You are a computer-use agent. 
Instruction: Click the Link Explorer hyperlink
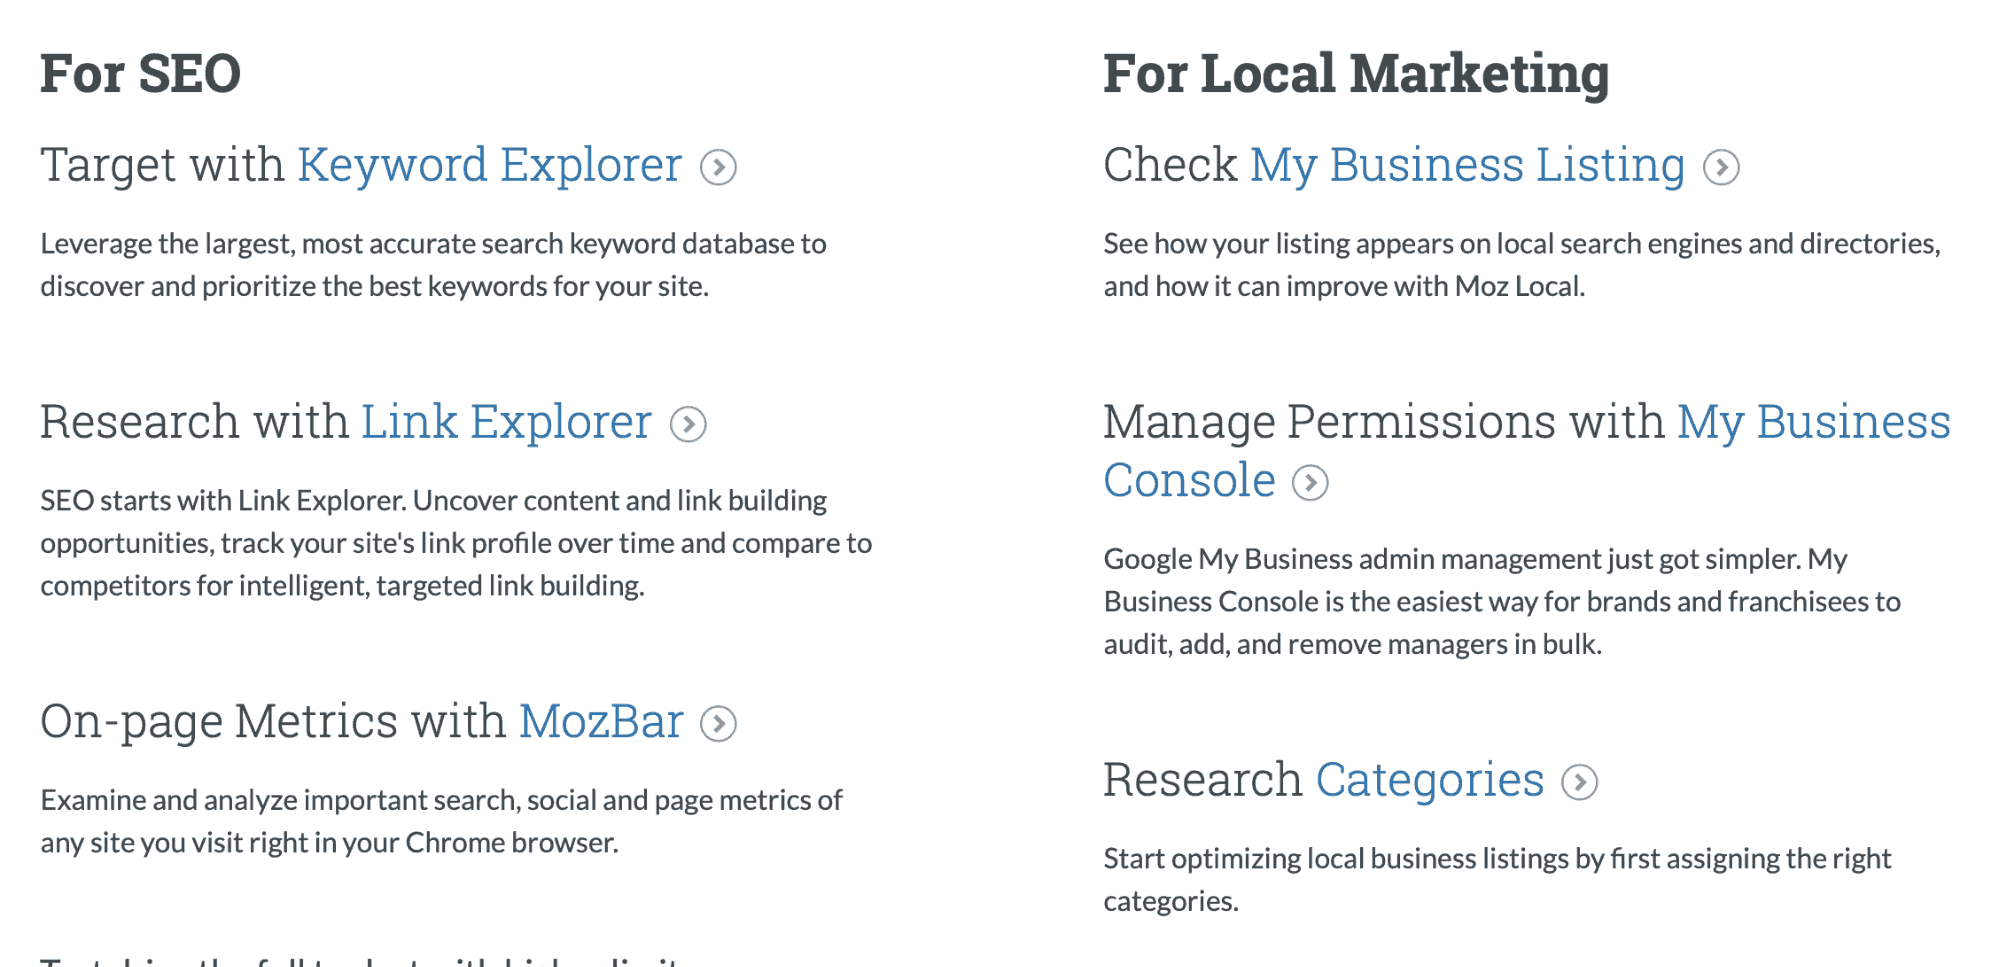click(x=506, y=421)
